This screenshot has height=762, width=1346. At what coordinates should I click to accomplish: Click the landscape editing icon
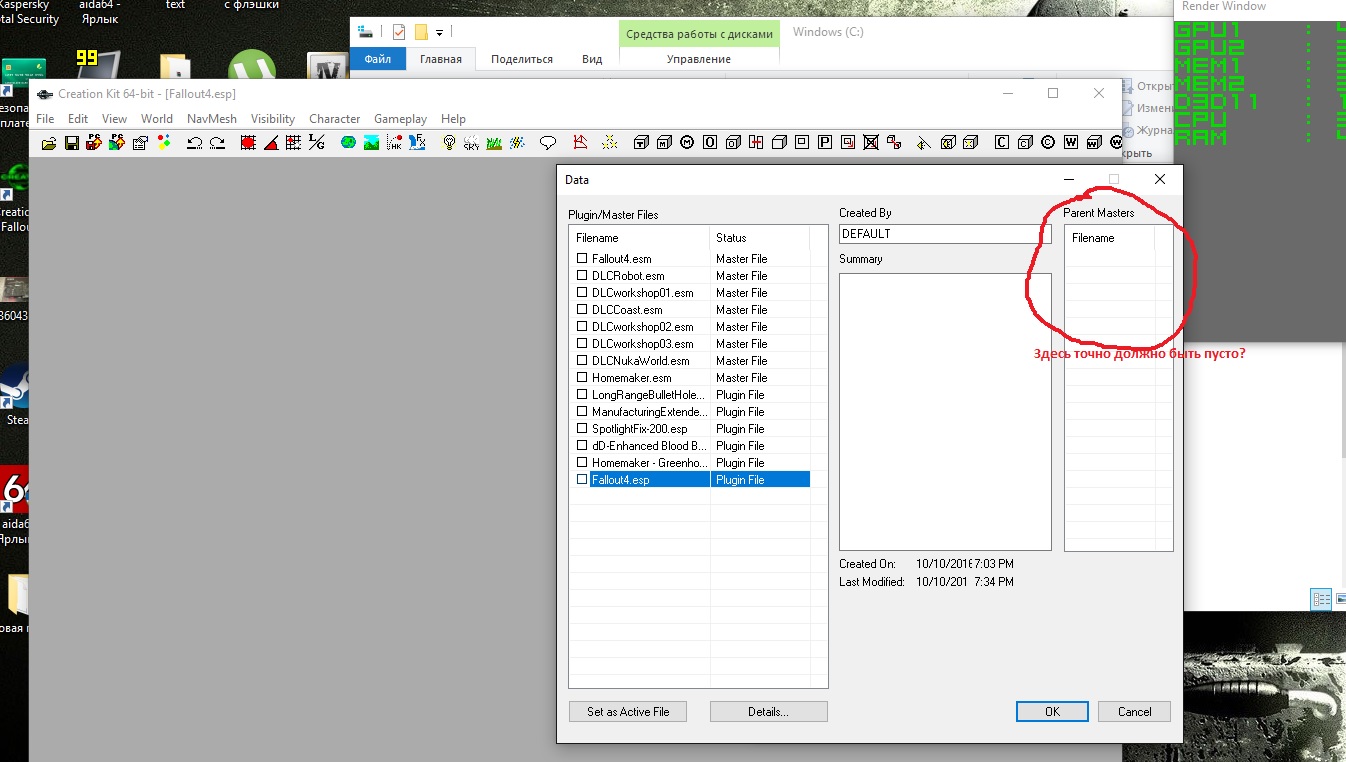pos(371,143)
